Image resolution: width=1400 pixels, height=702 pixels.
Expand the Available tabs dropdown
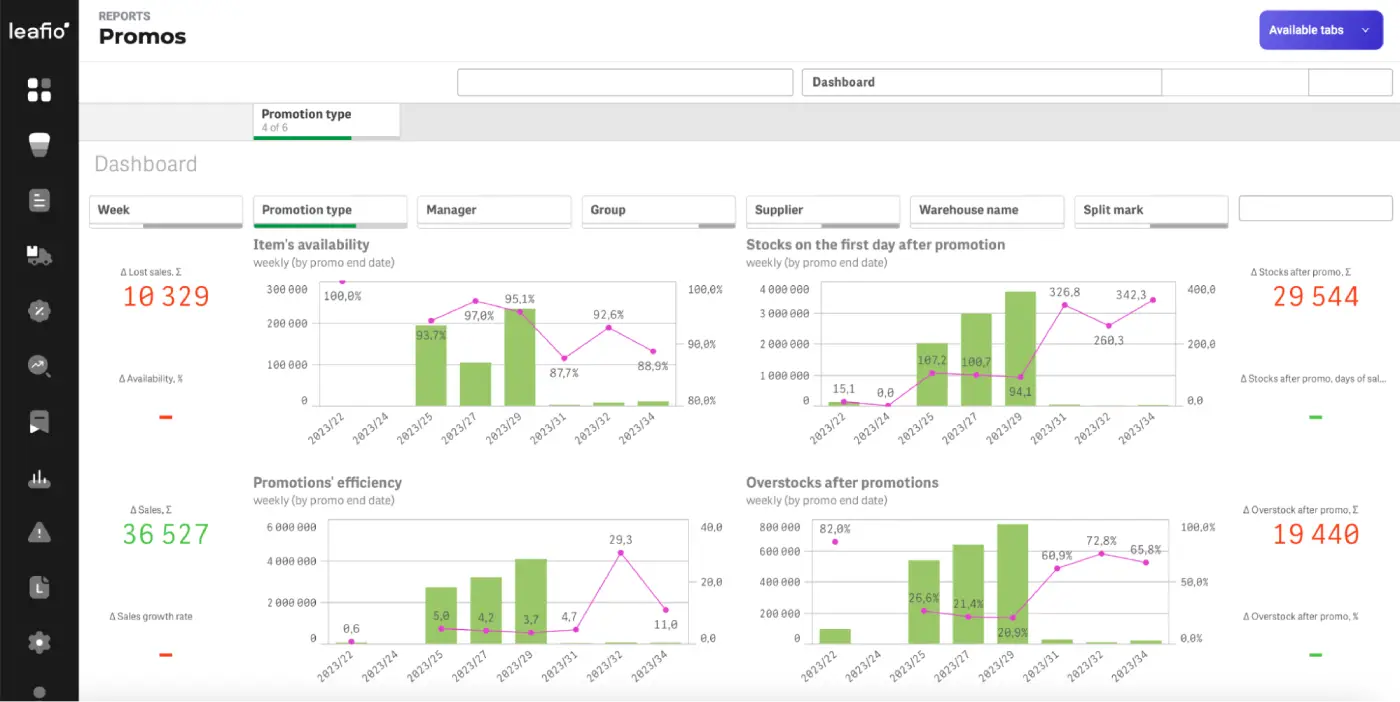1318,30
